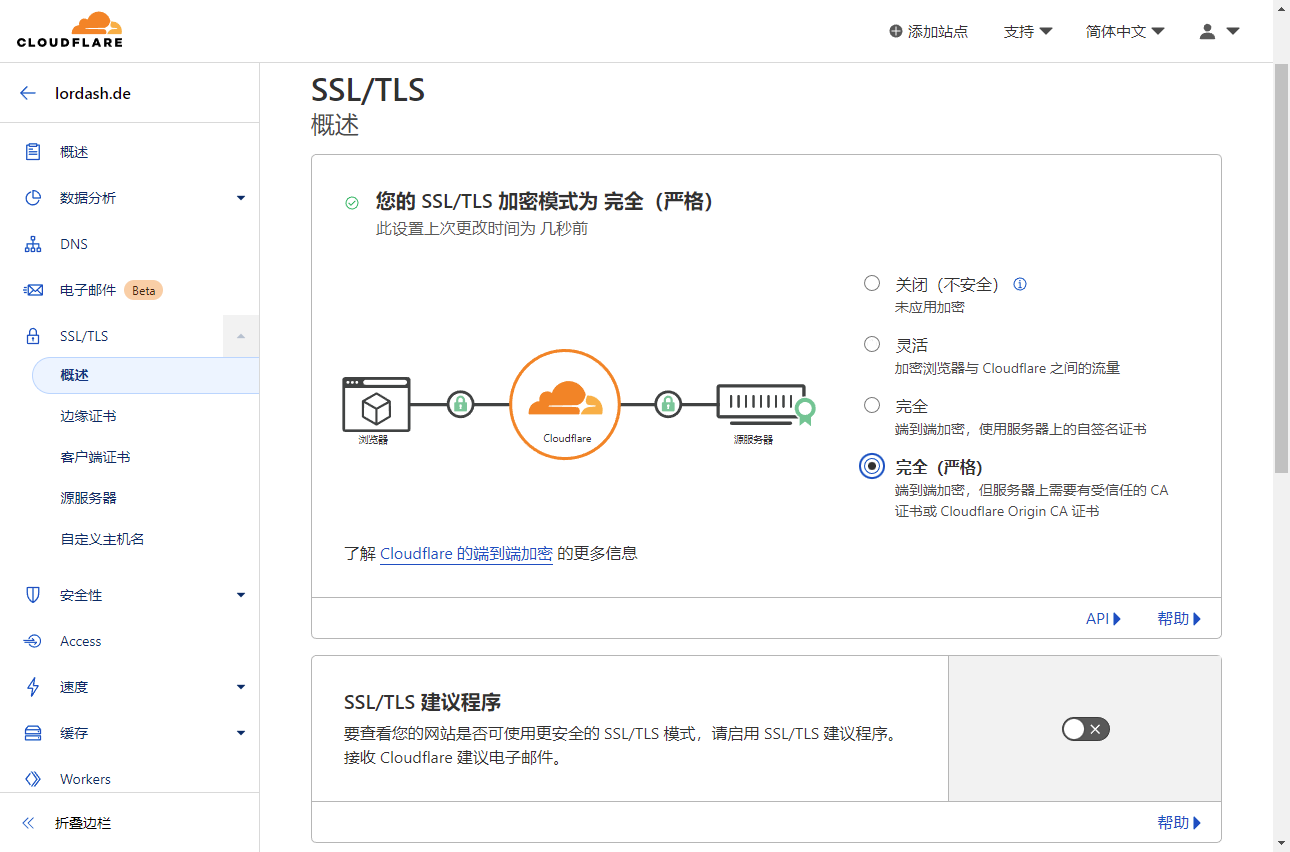The width and height of the screenshot is (1290, 852).
Task: Open the user account profile icon
Action: click(1207, 31)
